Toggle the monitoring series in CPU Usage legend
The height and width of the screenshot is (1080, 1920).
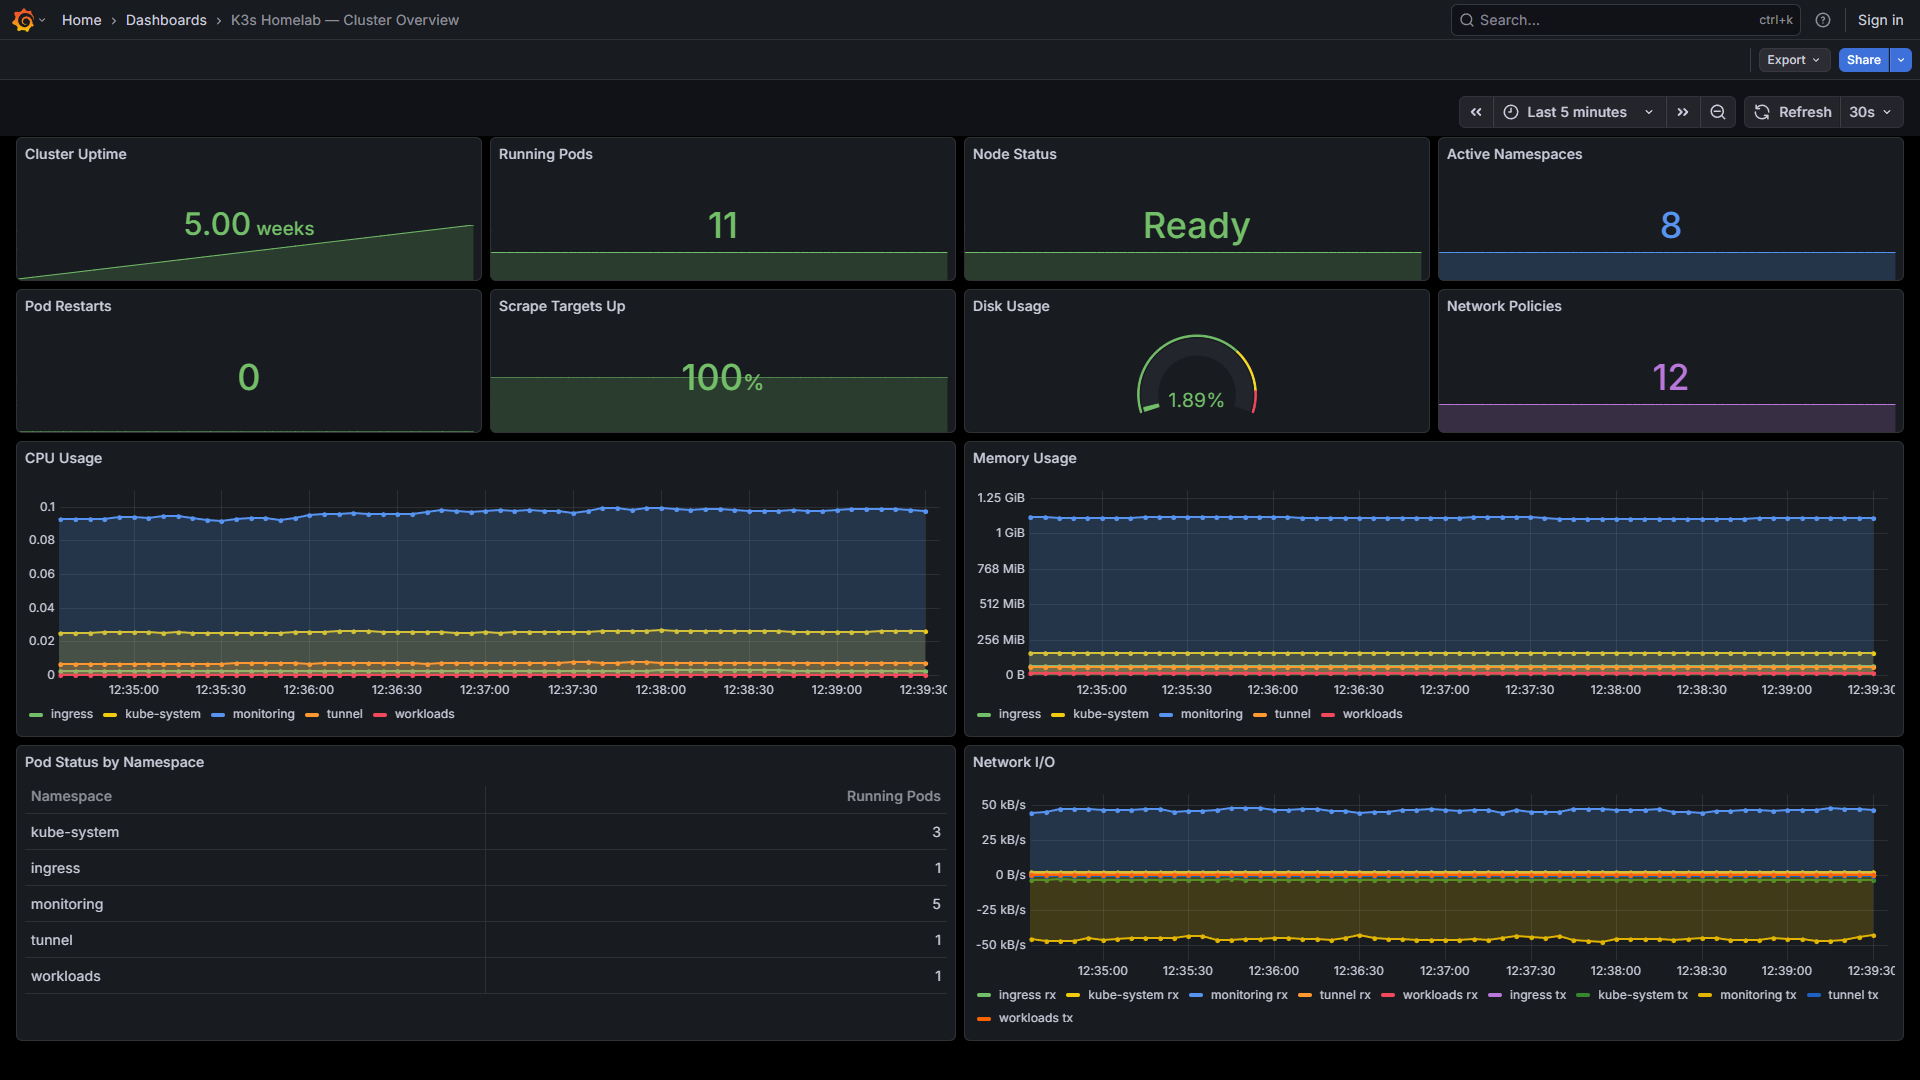[x=263, y=714]
